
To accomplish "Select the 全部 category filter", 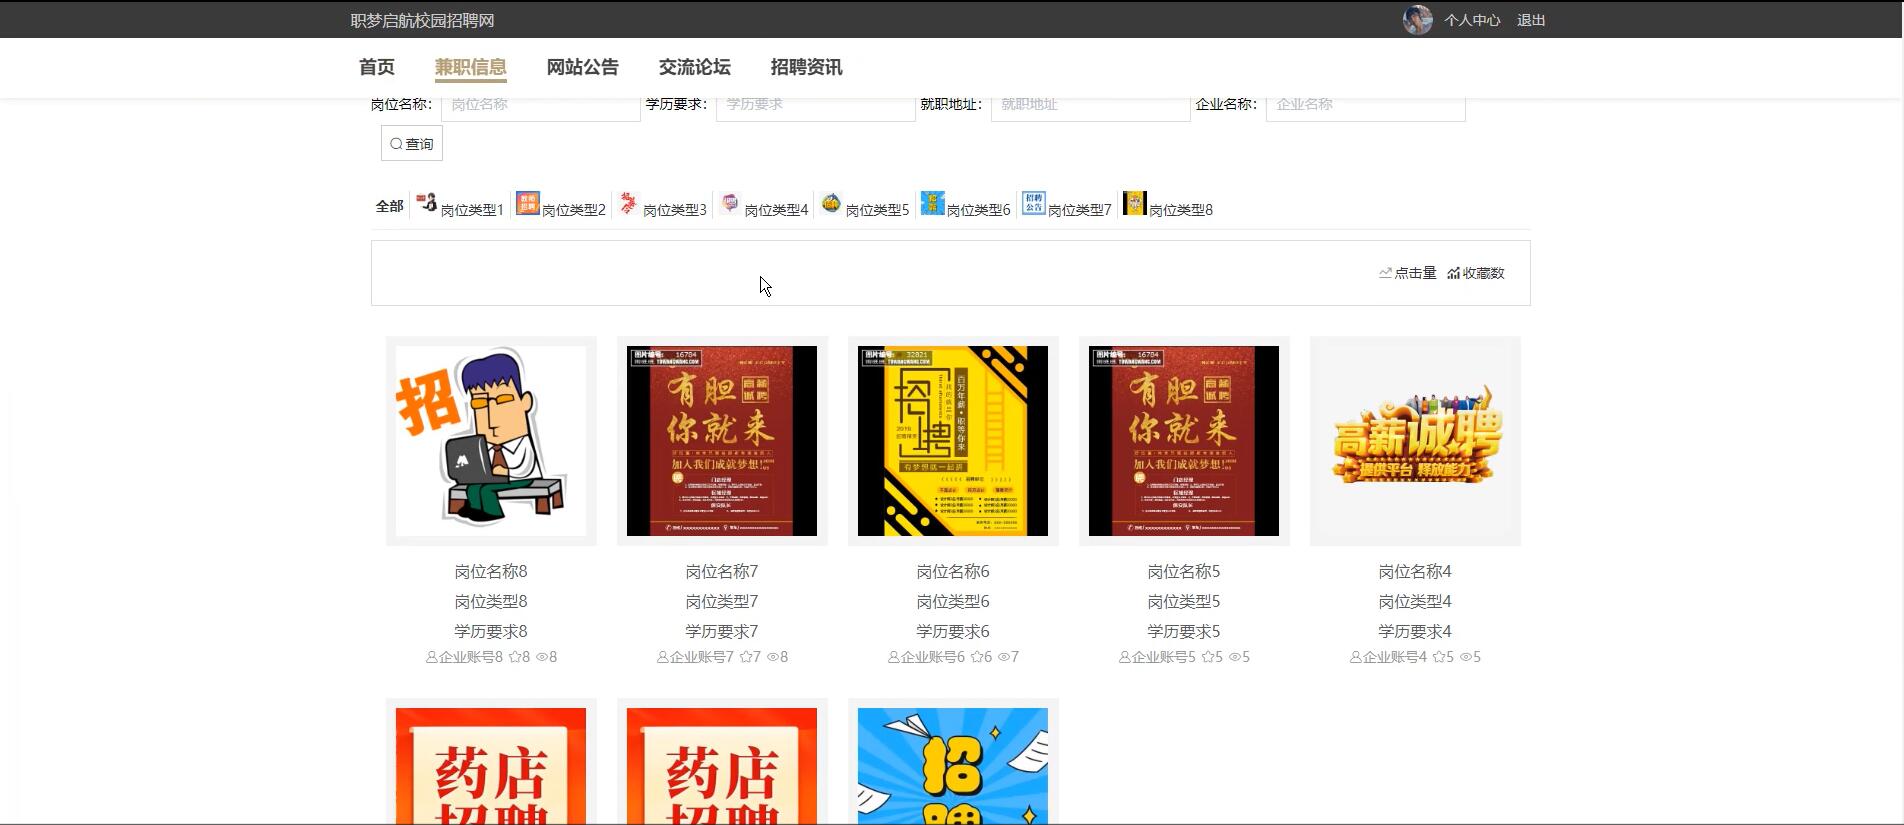I will click(390, 206).
